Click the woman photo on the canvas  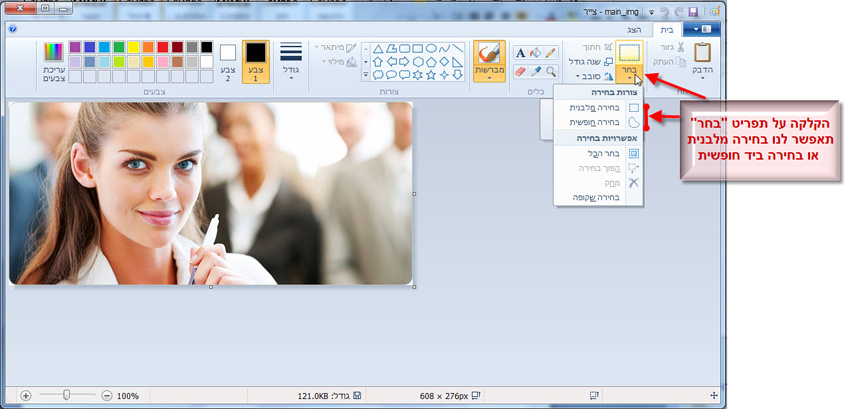point(211,193)
